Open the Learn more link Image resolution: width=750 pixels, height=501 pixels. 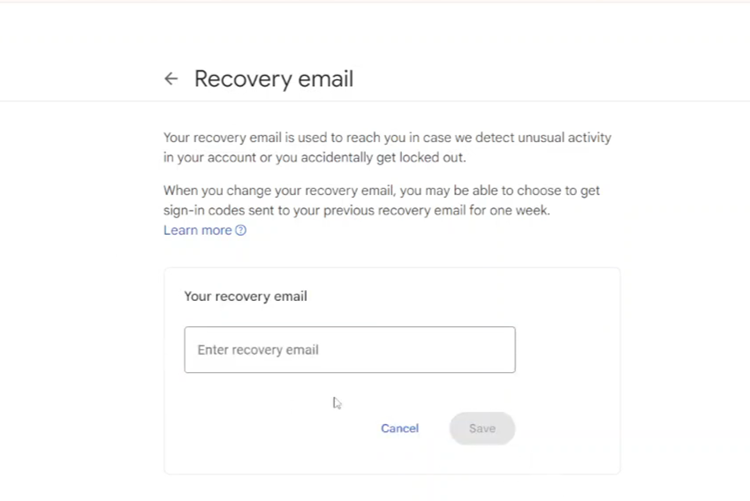tap(198, 230)
